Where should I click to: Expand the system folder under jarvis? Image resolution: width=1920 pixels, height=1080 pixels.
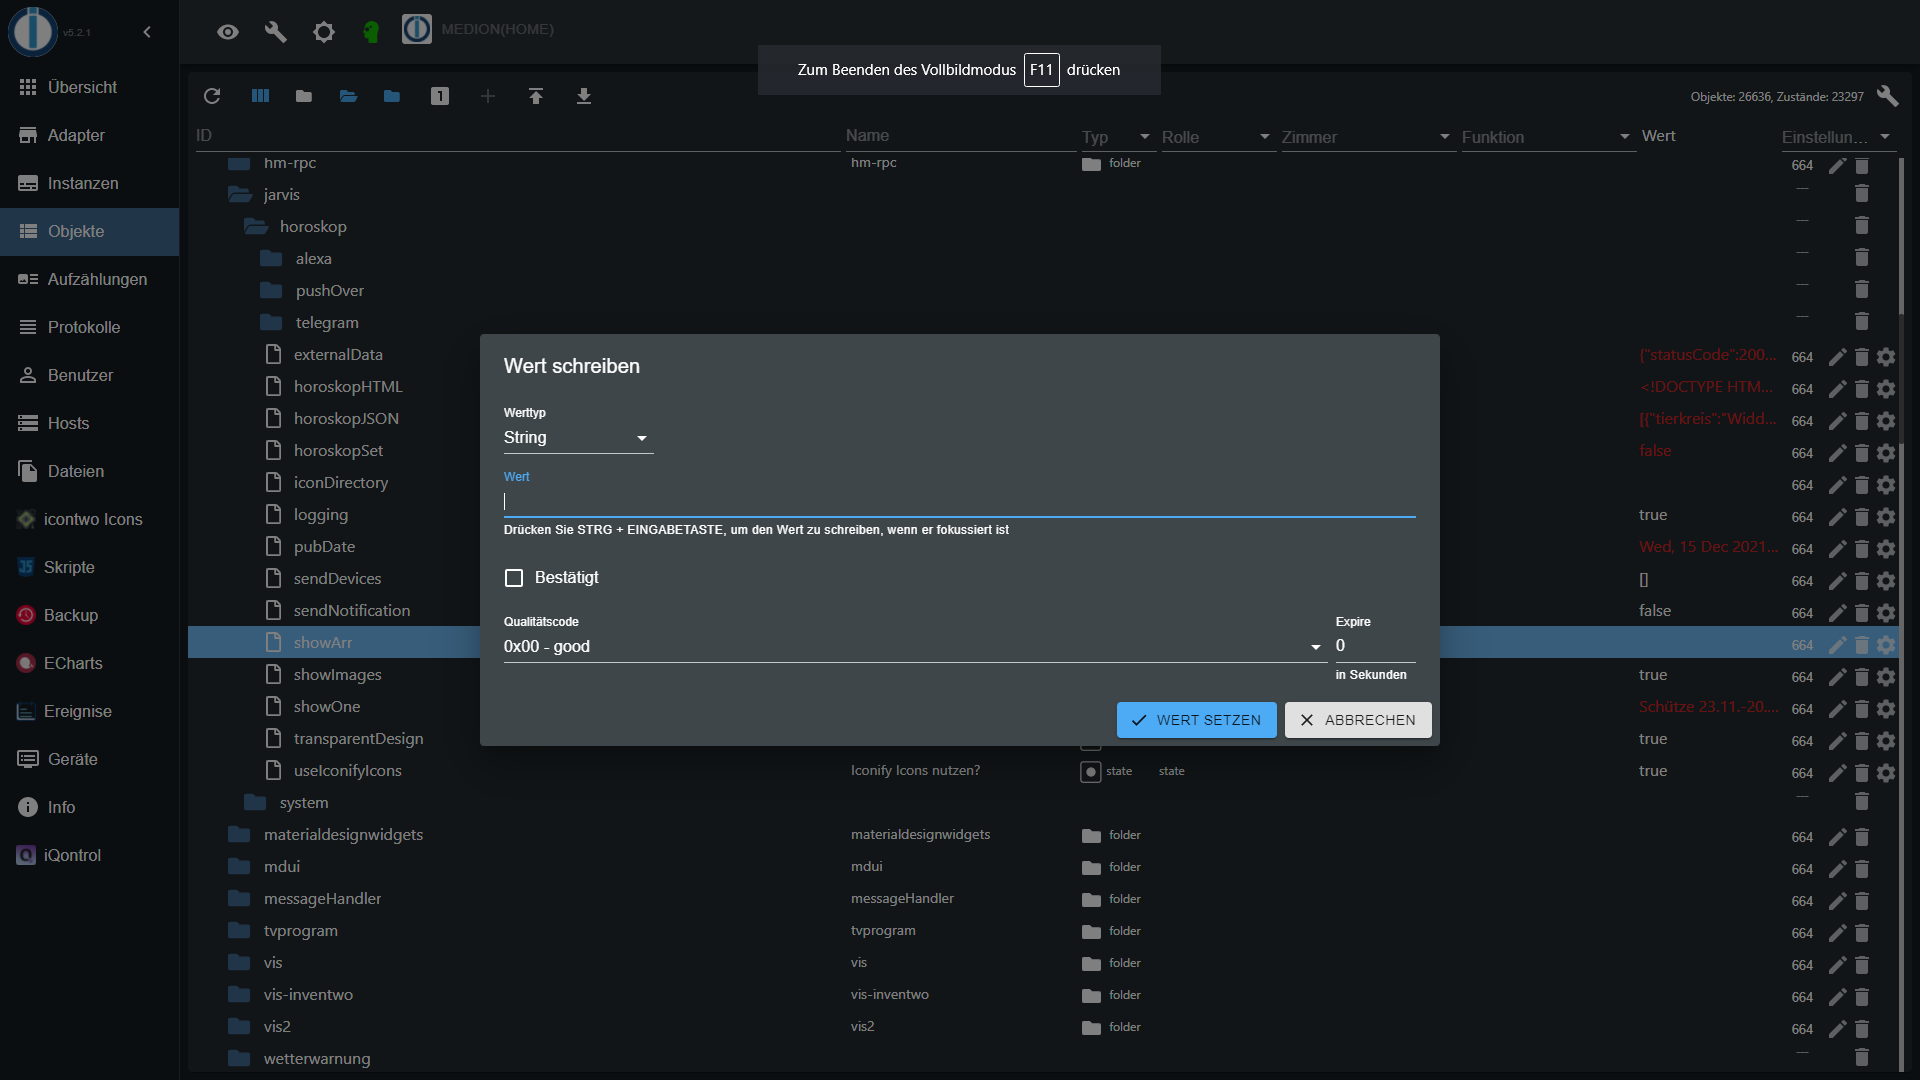click(x=255, y=802)
